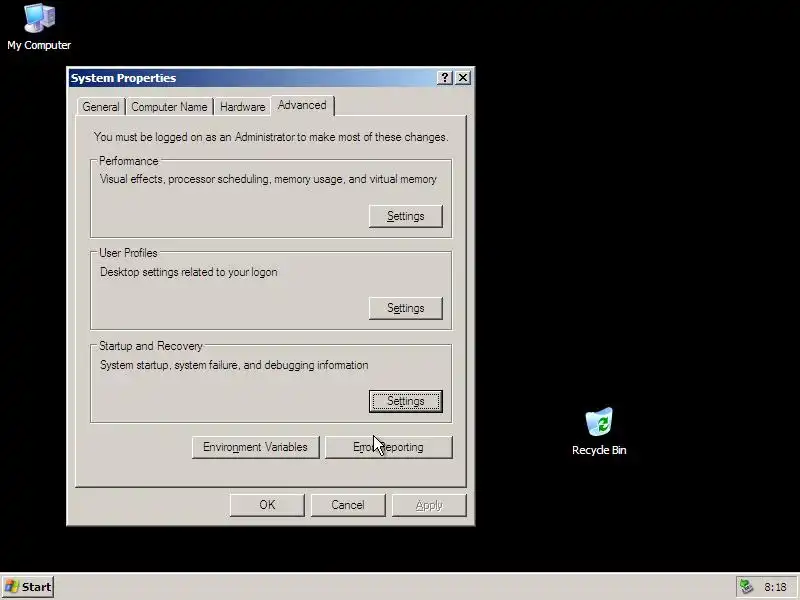Viewport: 800px width, 600px height.
Task: Select the Advanced tab
Action: coord(302,105)
